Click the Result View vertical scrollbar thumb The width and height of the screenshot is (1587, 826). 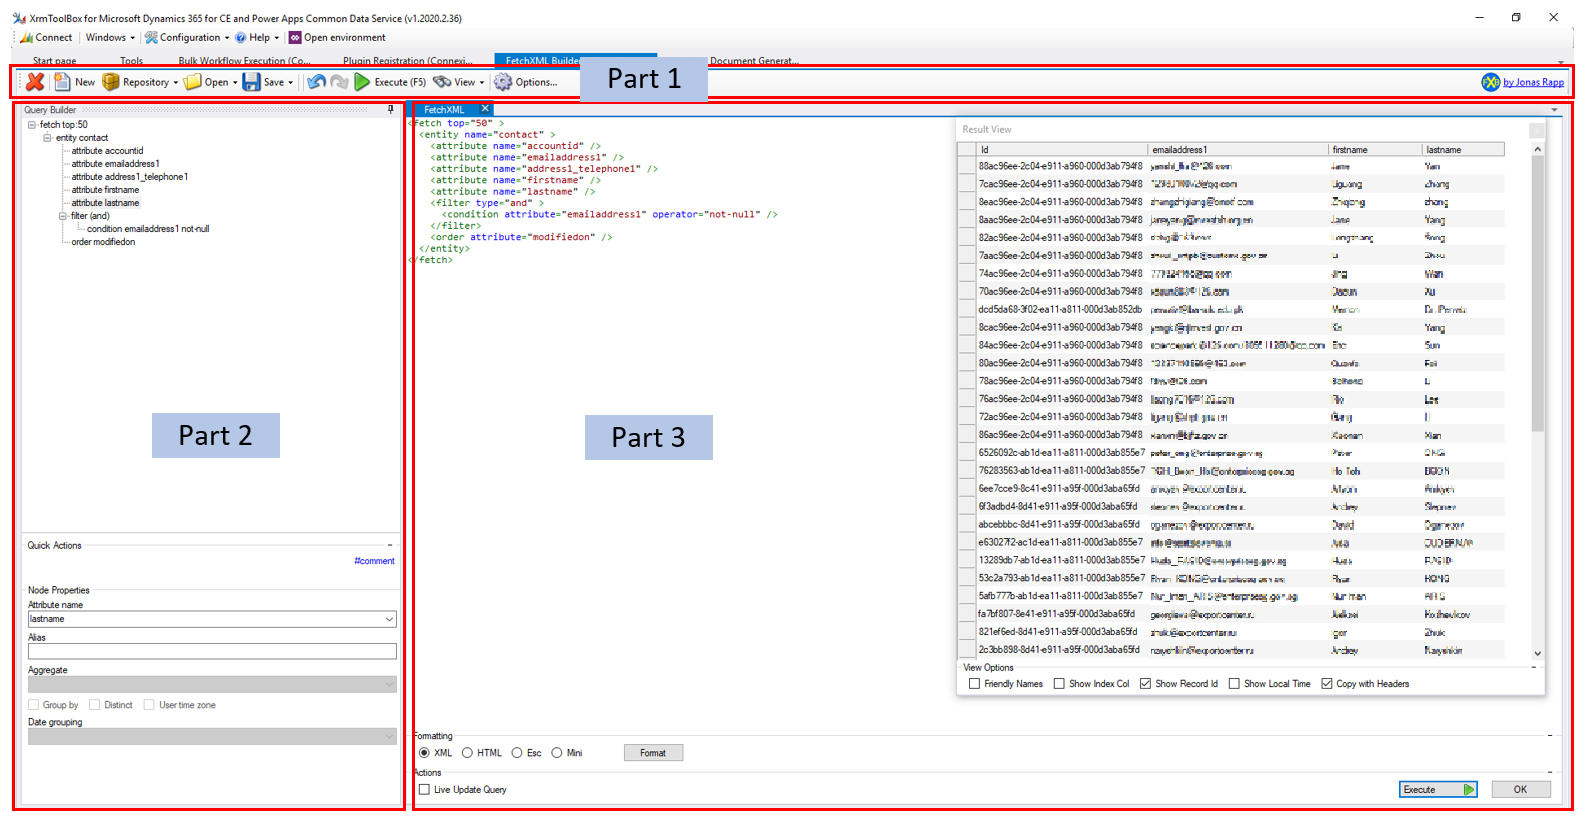(x=1537, y=293)
